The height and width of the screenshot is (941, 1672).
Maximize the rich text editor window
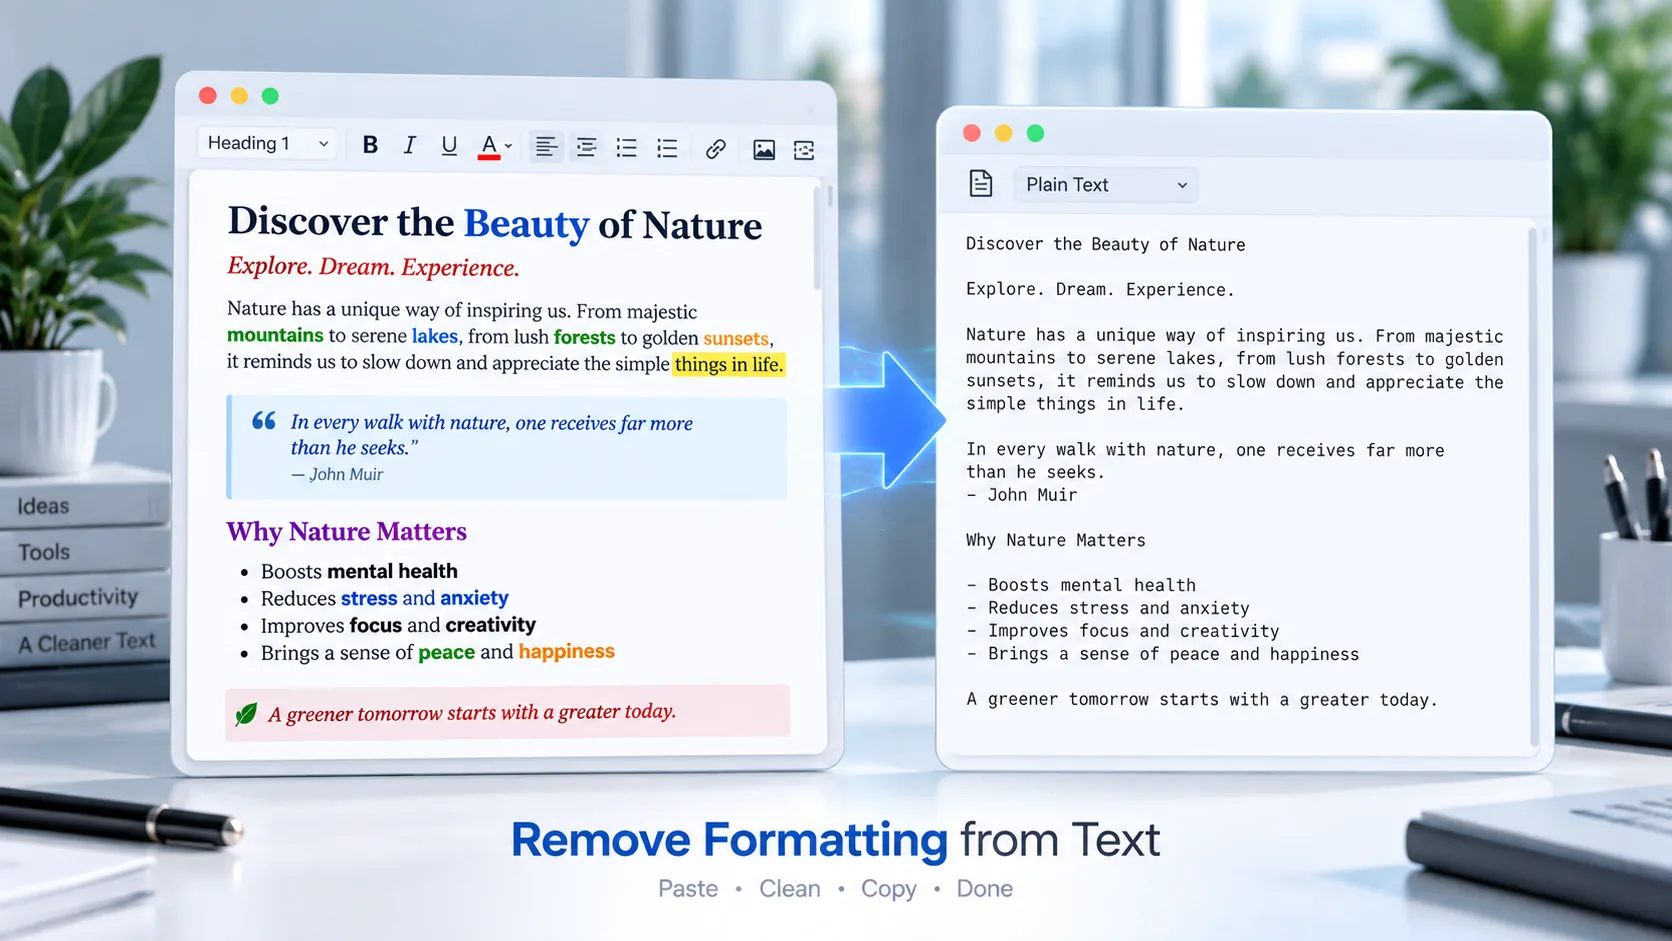(x=270, y=96)
